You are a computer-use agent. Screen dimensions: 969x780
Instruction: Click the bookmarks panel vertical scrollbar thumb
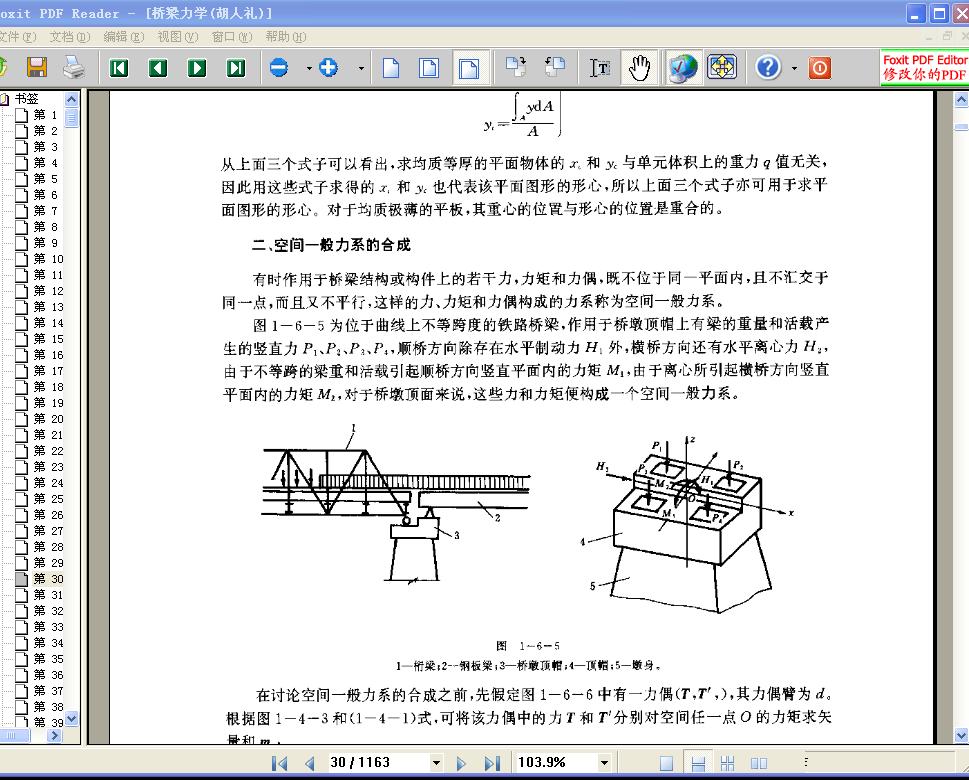pyautogui.click(x=72, y=117)
